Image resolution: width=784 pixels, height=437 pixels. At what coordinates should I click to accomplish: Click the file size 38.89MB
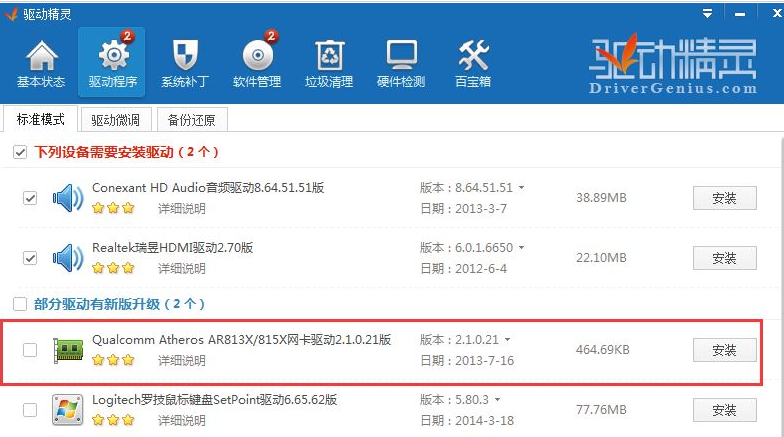[x=601, y=198]
